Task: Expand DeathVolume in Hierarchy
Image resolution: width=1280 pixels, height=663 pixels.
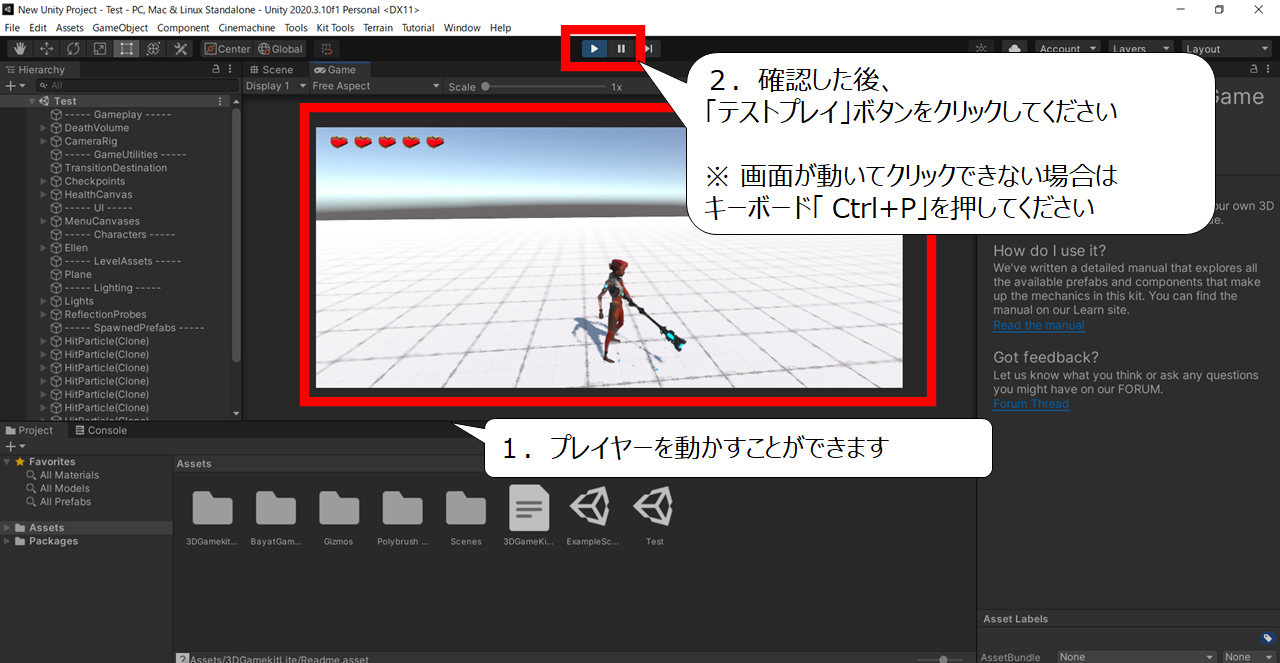Action: (44, 128)
